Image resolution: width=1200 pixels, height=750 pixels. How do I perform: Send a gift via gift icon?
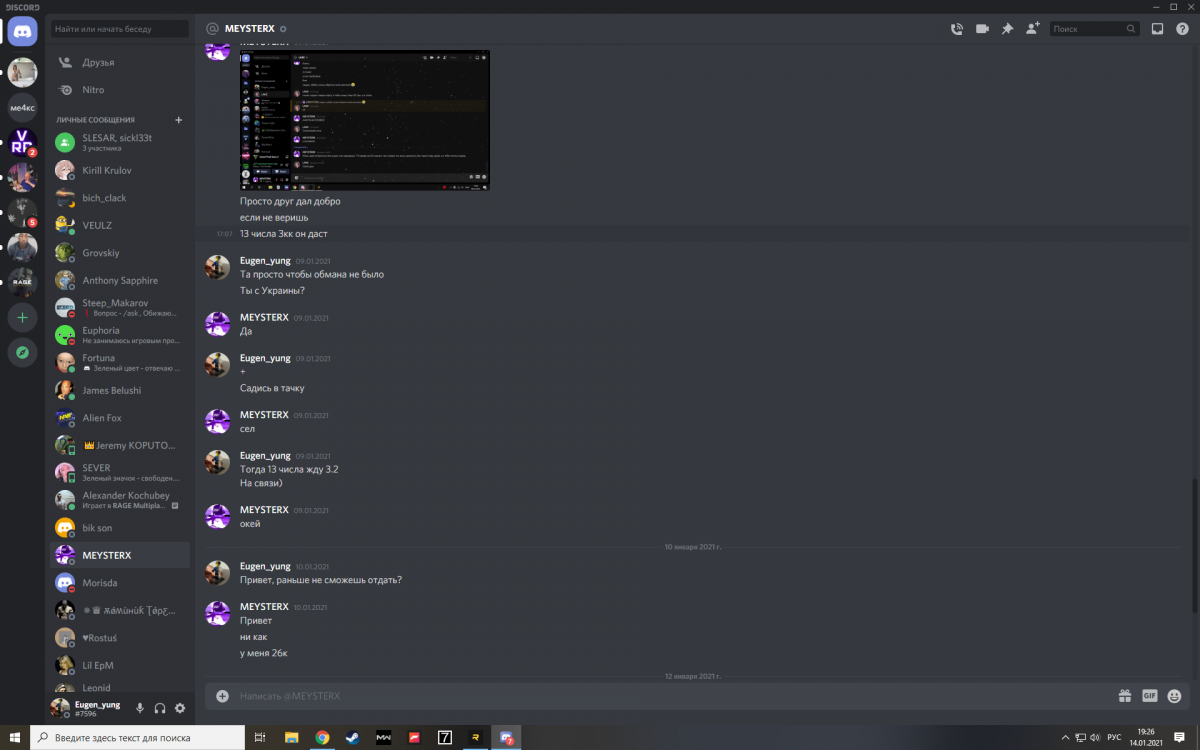point(1124,696)
